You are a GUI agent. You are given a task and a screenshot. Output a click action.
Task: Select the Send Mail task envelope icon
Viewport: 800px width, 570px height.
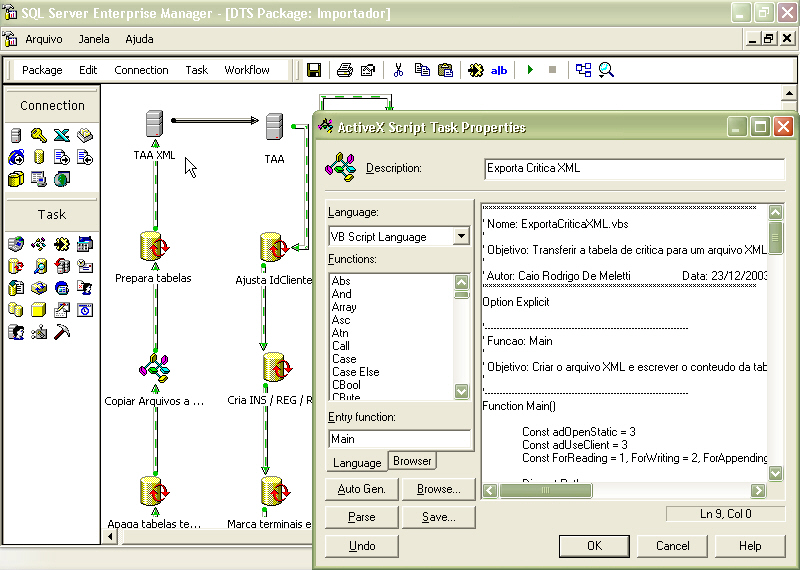(x=85, y=266)
